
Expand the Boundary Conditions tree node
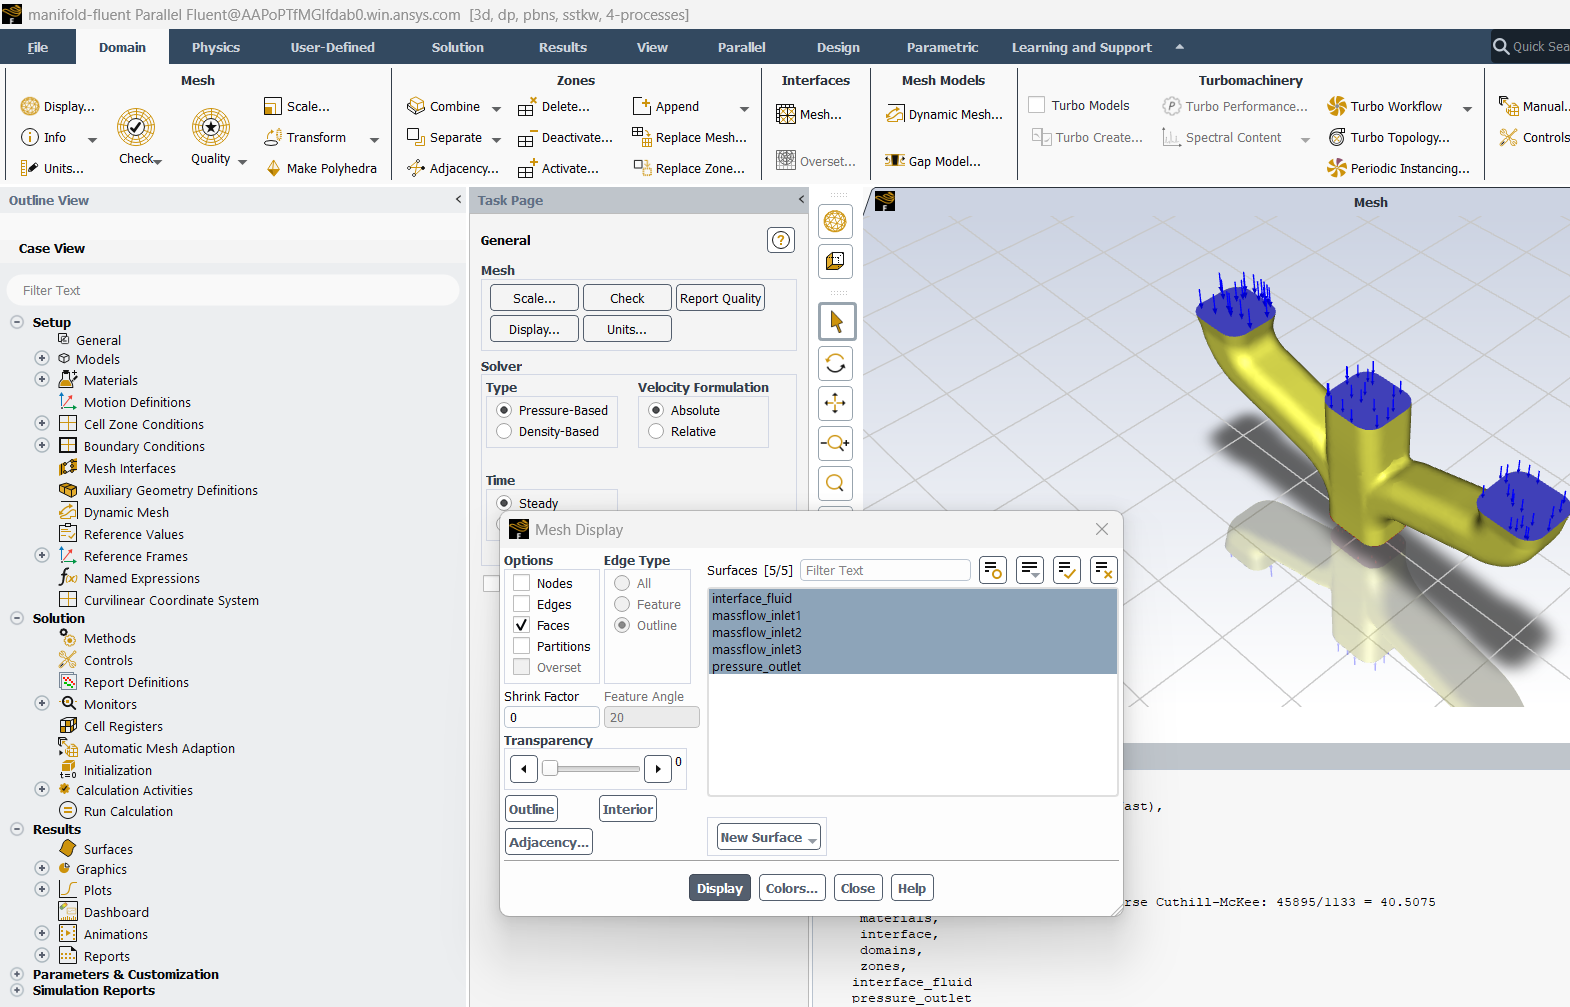[42, 446]
